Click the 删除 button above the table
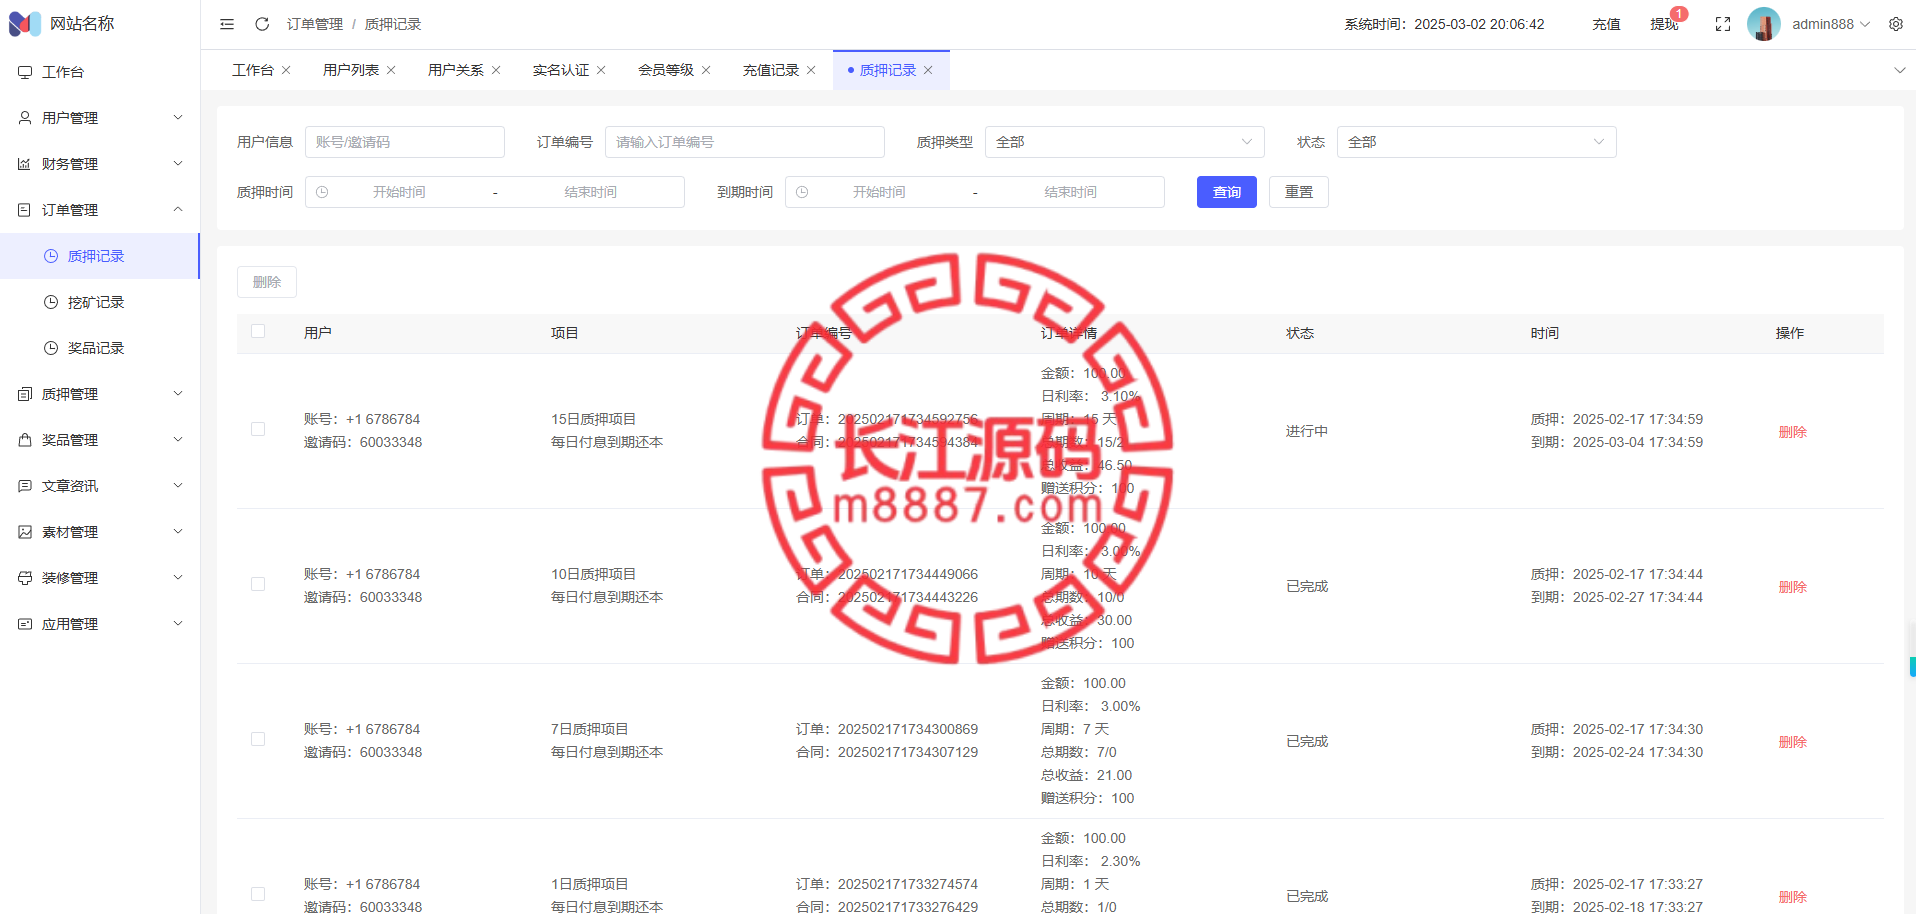Screen dimensions: 1916x914 pyautogui.click(x=267, y=282)
